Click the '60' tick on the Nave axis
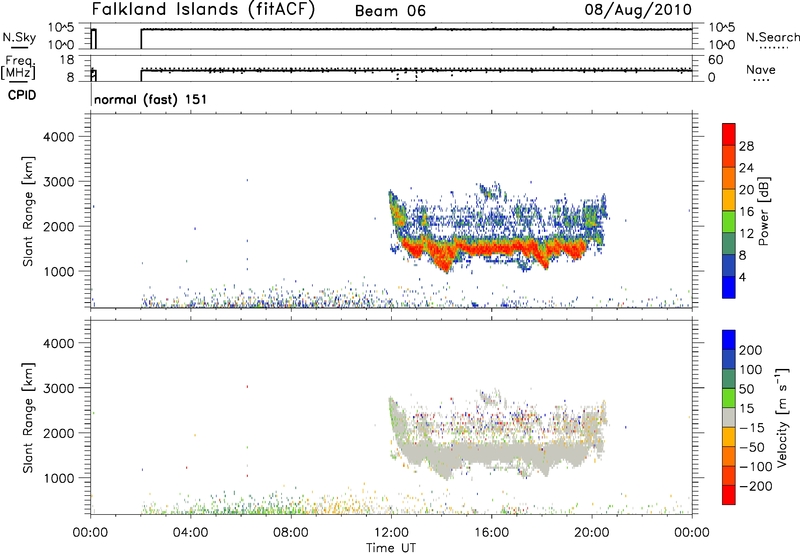This screenshot has height=554, width=800. point(716,60)
